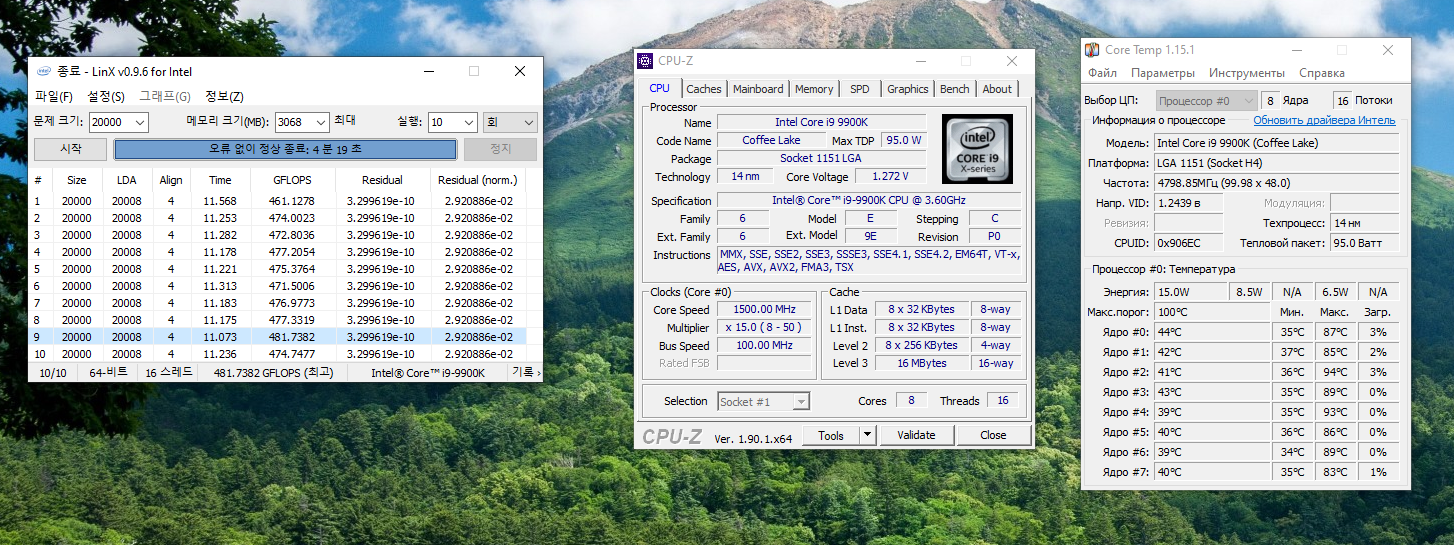1454x545 pixels.
Task: Open the 설정(S) menu in LinX
Action: click(106, 97)
